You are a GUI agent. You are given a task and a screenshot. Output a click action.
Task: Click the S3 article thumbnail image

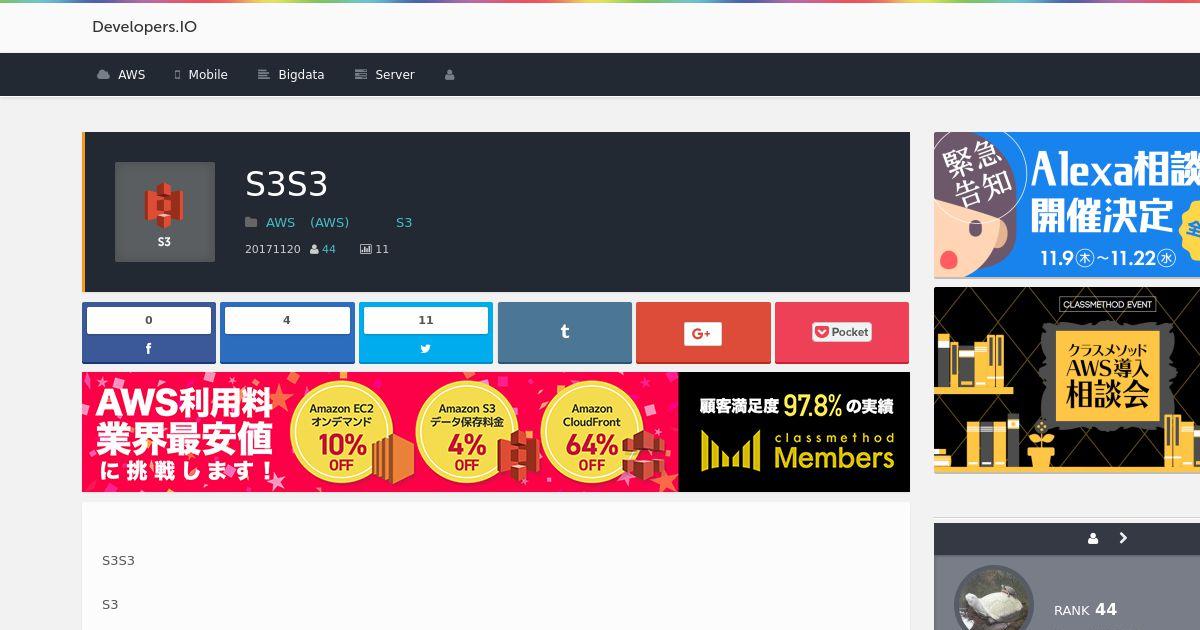coord(165,212)
